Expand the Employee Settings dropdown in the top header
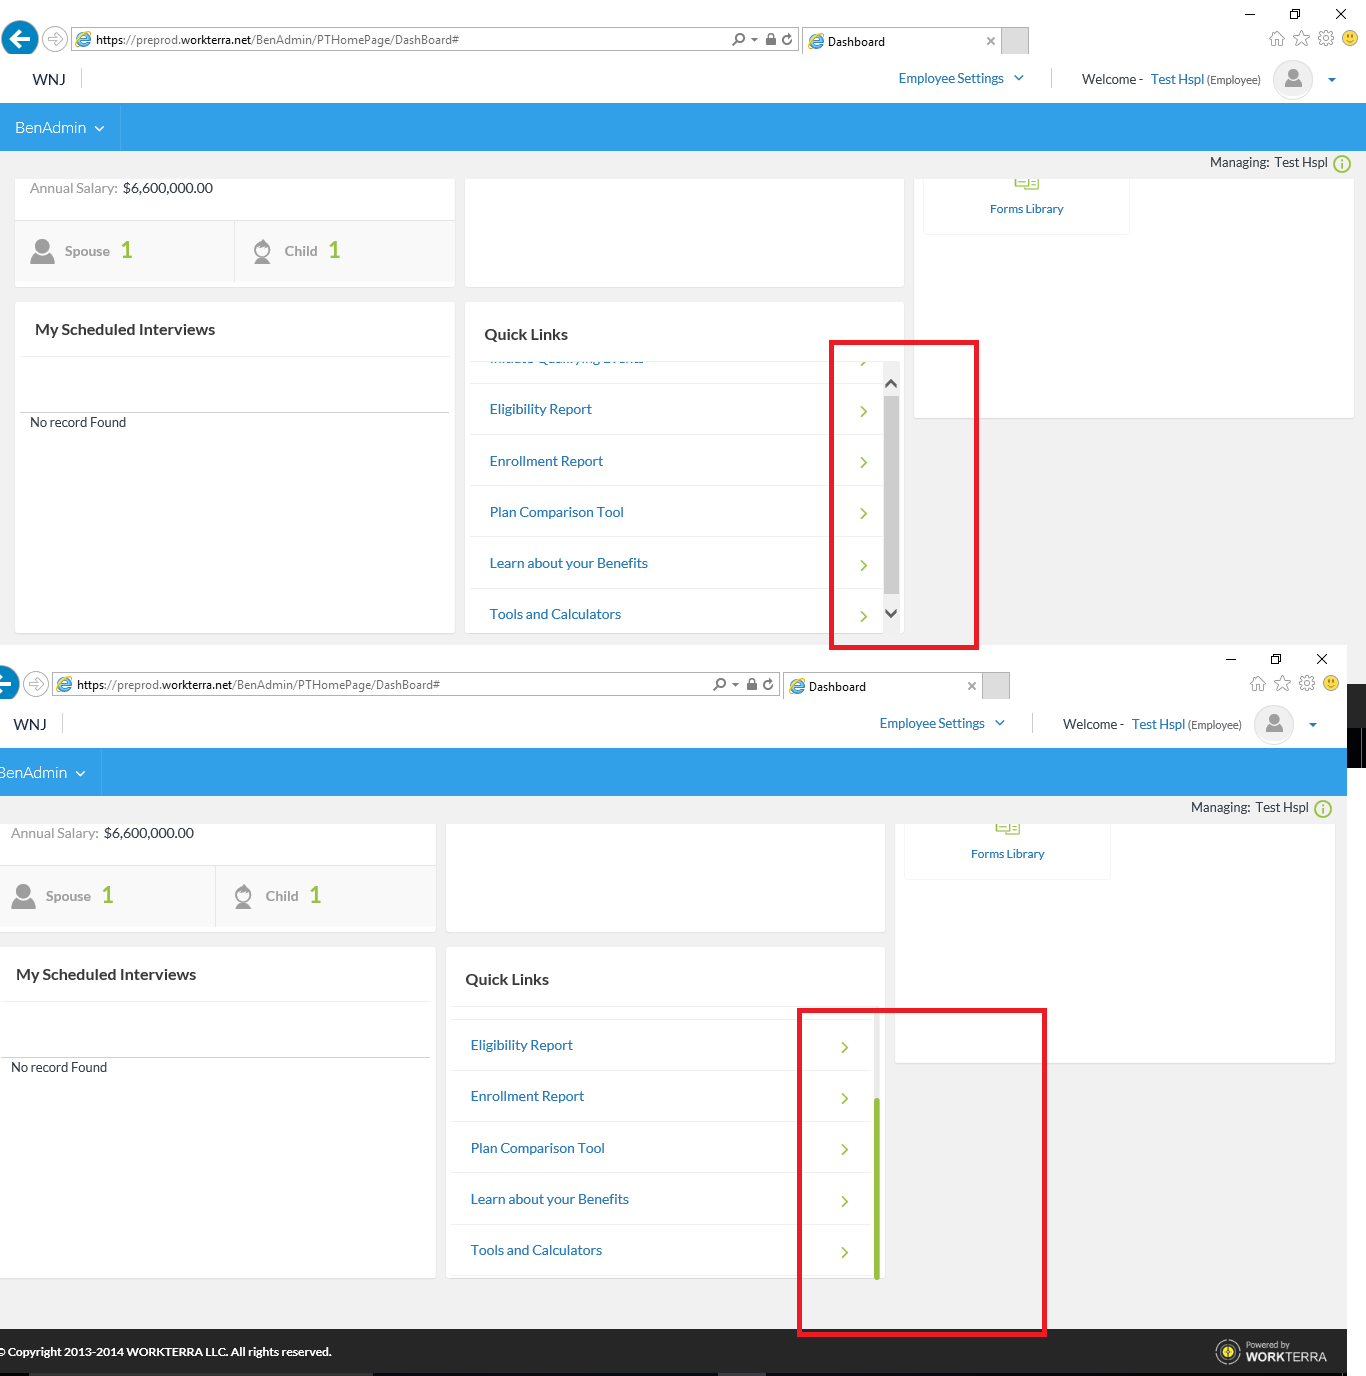The height and width of the screenshot is (1376, 1366). coord(960,79)
